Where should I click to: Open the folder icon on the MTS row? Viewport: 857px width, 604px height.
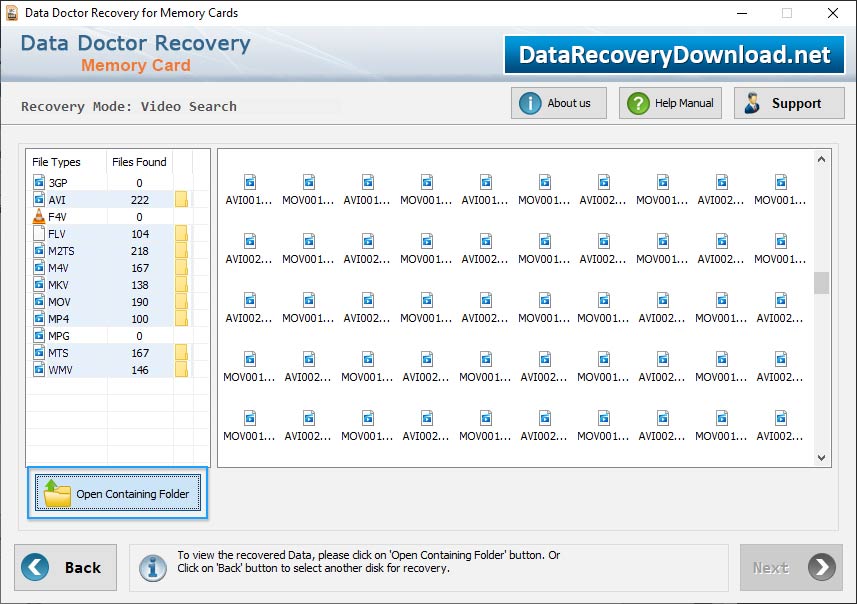[x=181, y=353]
